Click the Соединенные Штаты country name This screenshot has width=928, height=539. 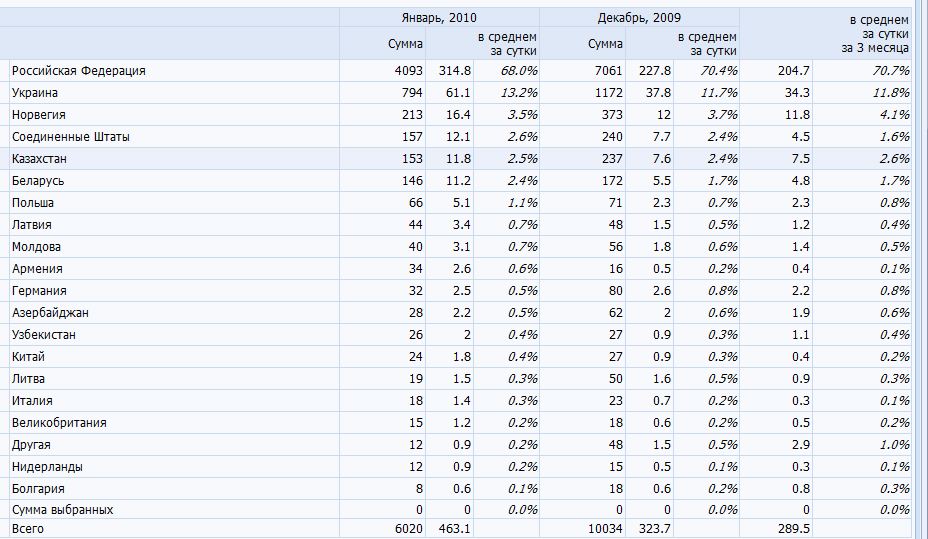click(70, 137)
